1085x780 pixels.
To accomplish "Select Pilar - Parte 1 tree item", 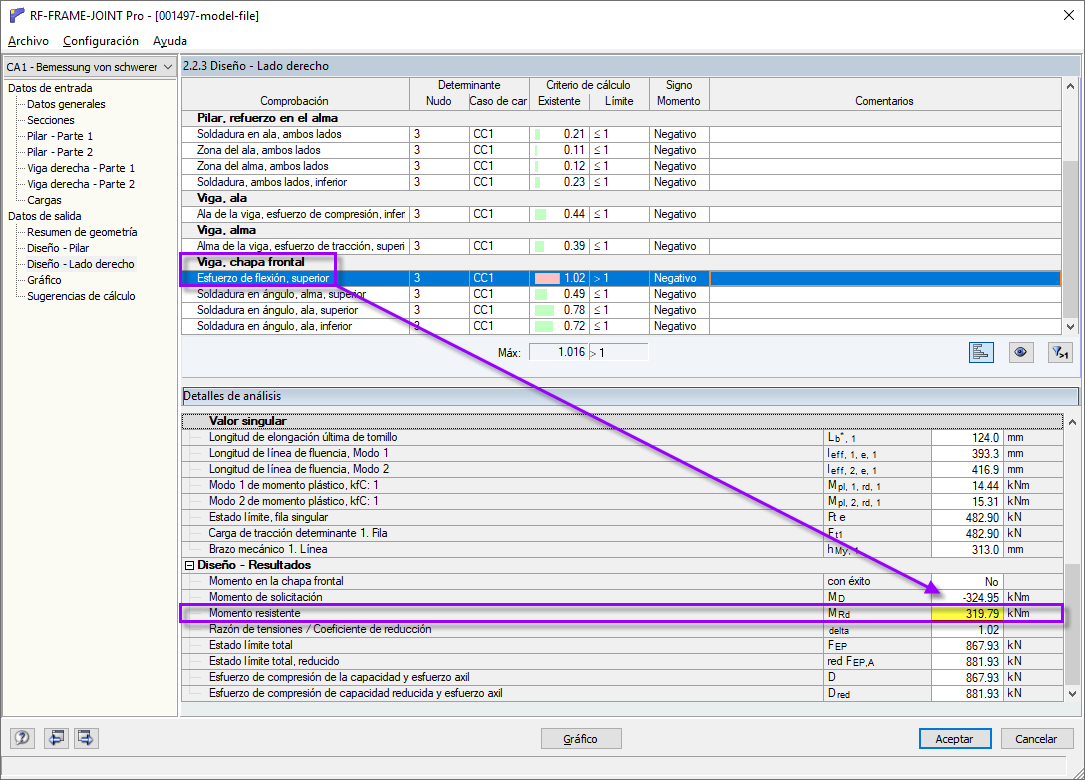I will click(x=60, y=136).
